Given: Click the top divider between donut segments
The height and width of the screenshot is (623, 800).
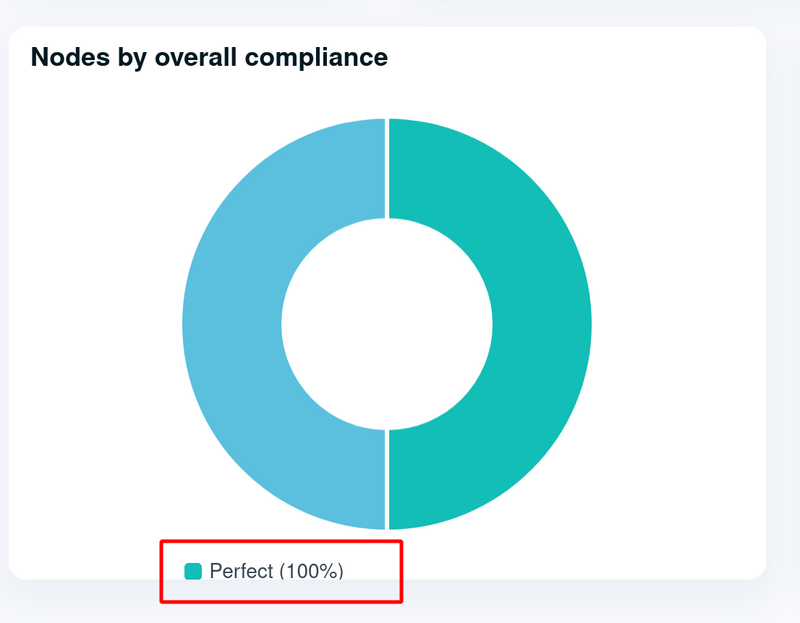Looking at the screenshot, I should pyautogui.click(x=387, y=168).
